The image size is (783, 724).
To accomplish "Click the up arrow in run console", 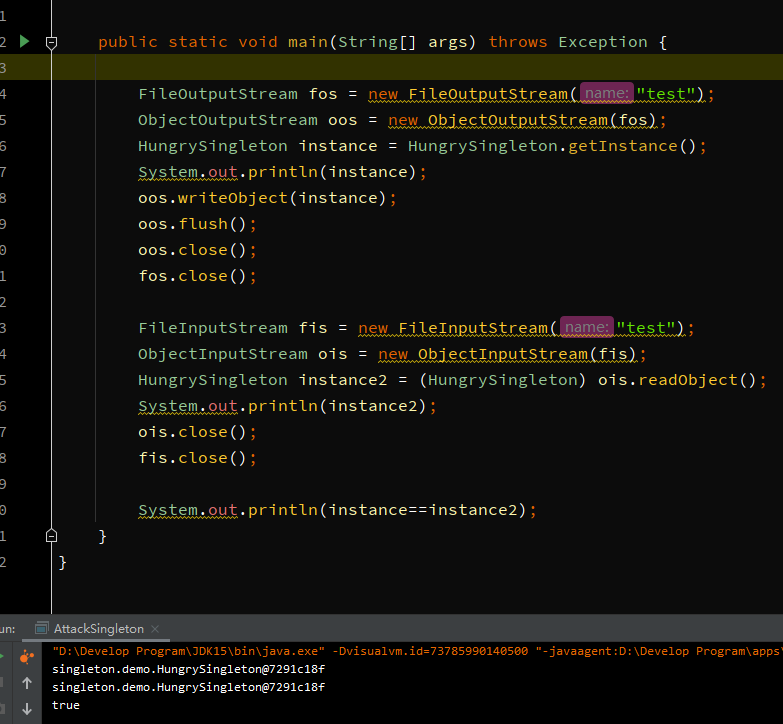I will (27, 683).
